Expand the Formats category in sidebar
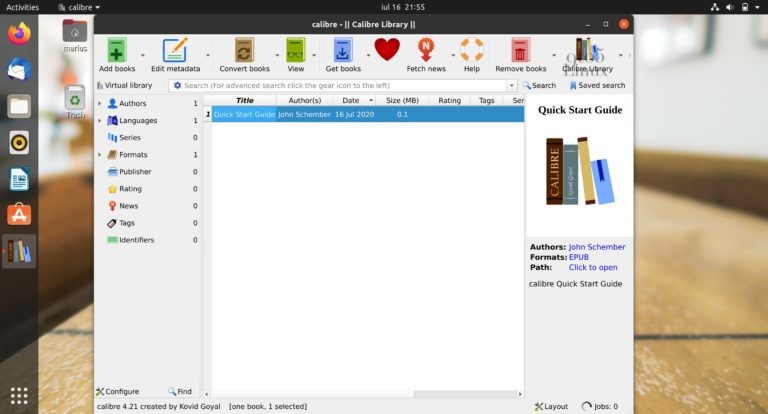 click(99, 155)
